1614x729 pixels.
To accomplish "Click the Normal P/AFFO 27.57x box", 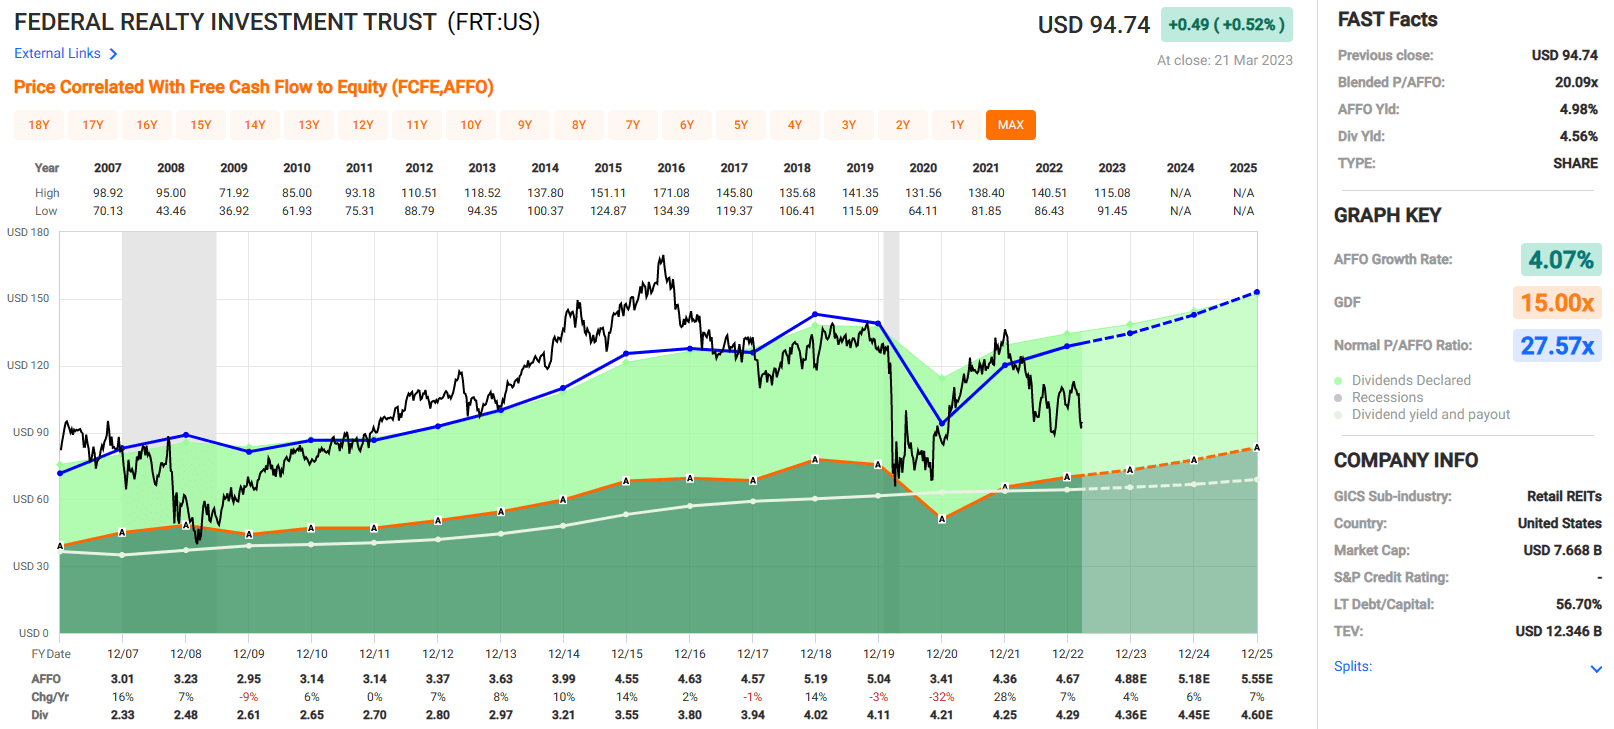I will (1557, 346).
